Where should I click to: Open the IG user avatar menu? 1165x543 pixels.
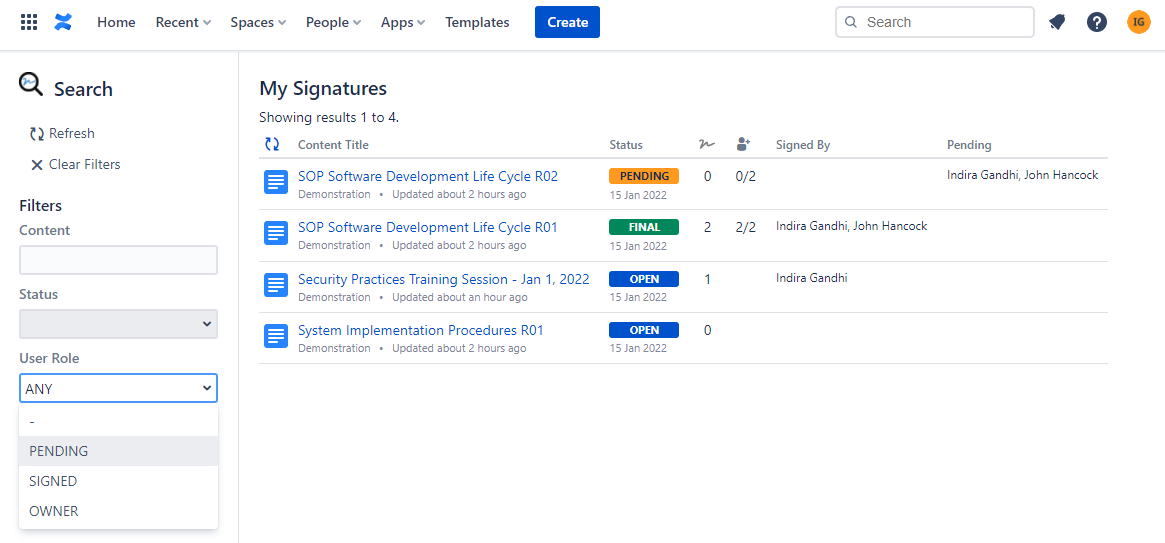pyautogui.click(x=1139, y=22)
